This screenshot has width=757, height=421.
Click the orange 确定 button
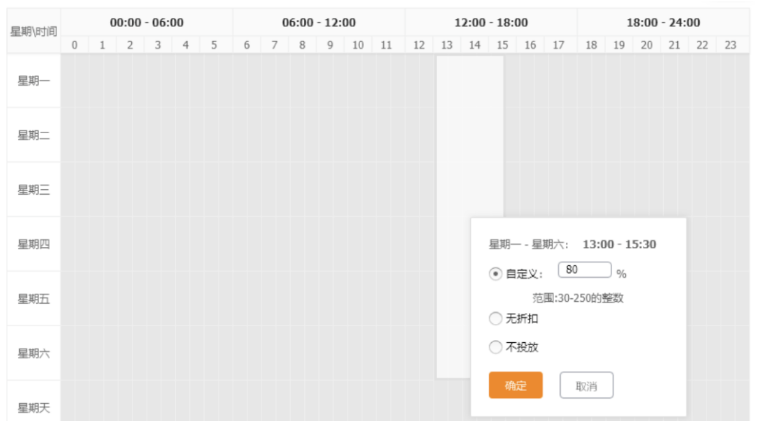point(515,385)
